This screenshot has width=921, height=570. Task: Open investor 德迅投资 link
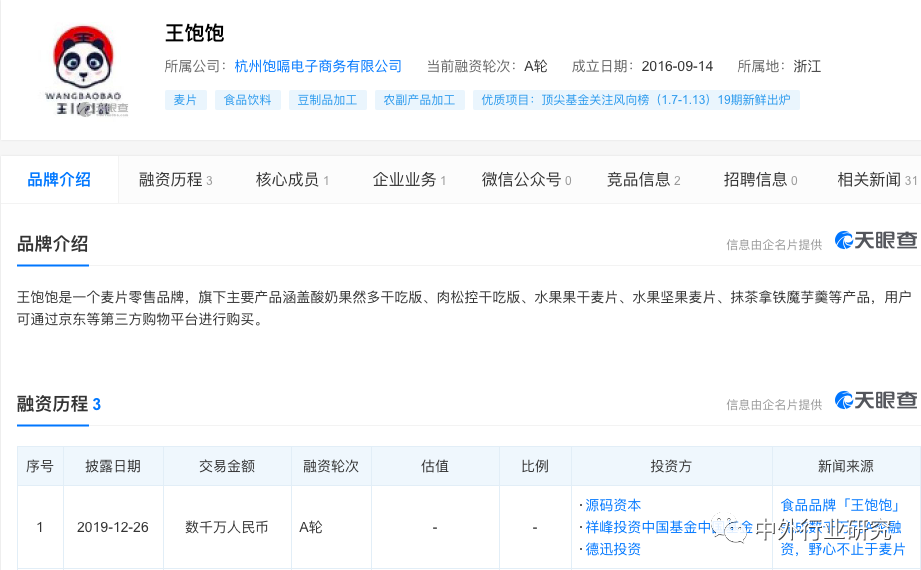(613, 549)
